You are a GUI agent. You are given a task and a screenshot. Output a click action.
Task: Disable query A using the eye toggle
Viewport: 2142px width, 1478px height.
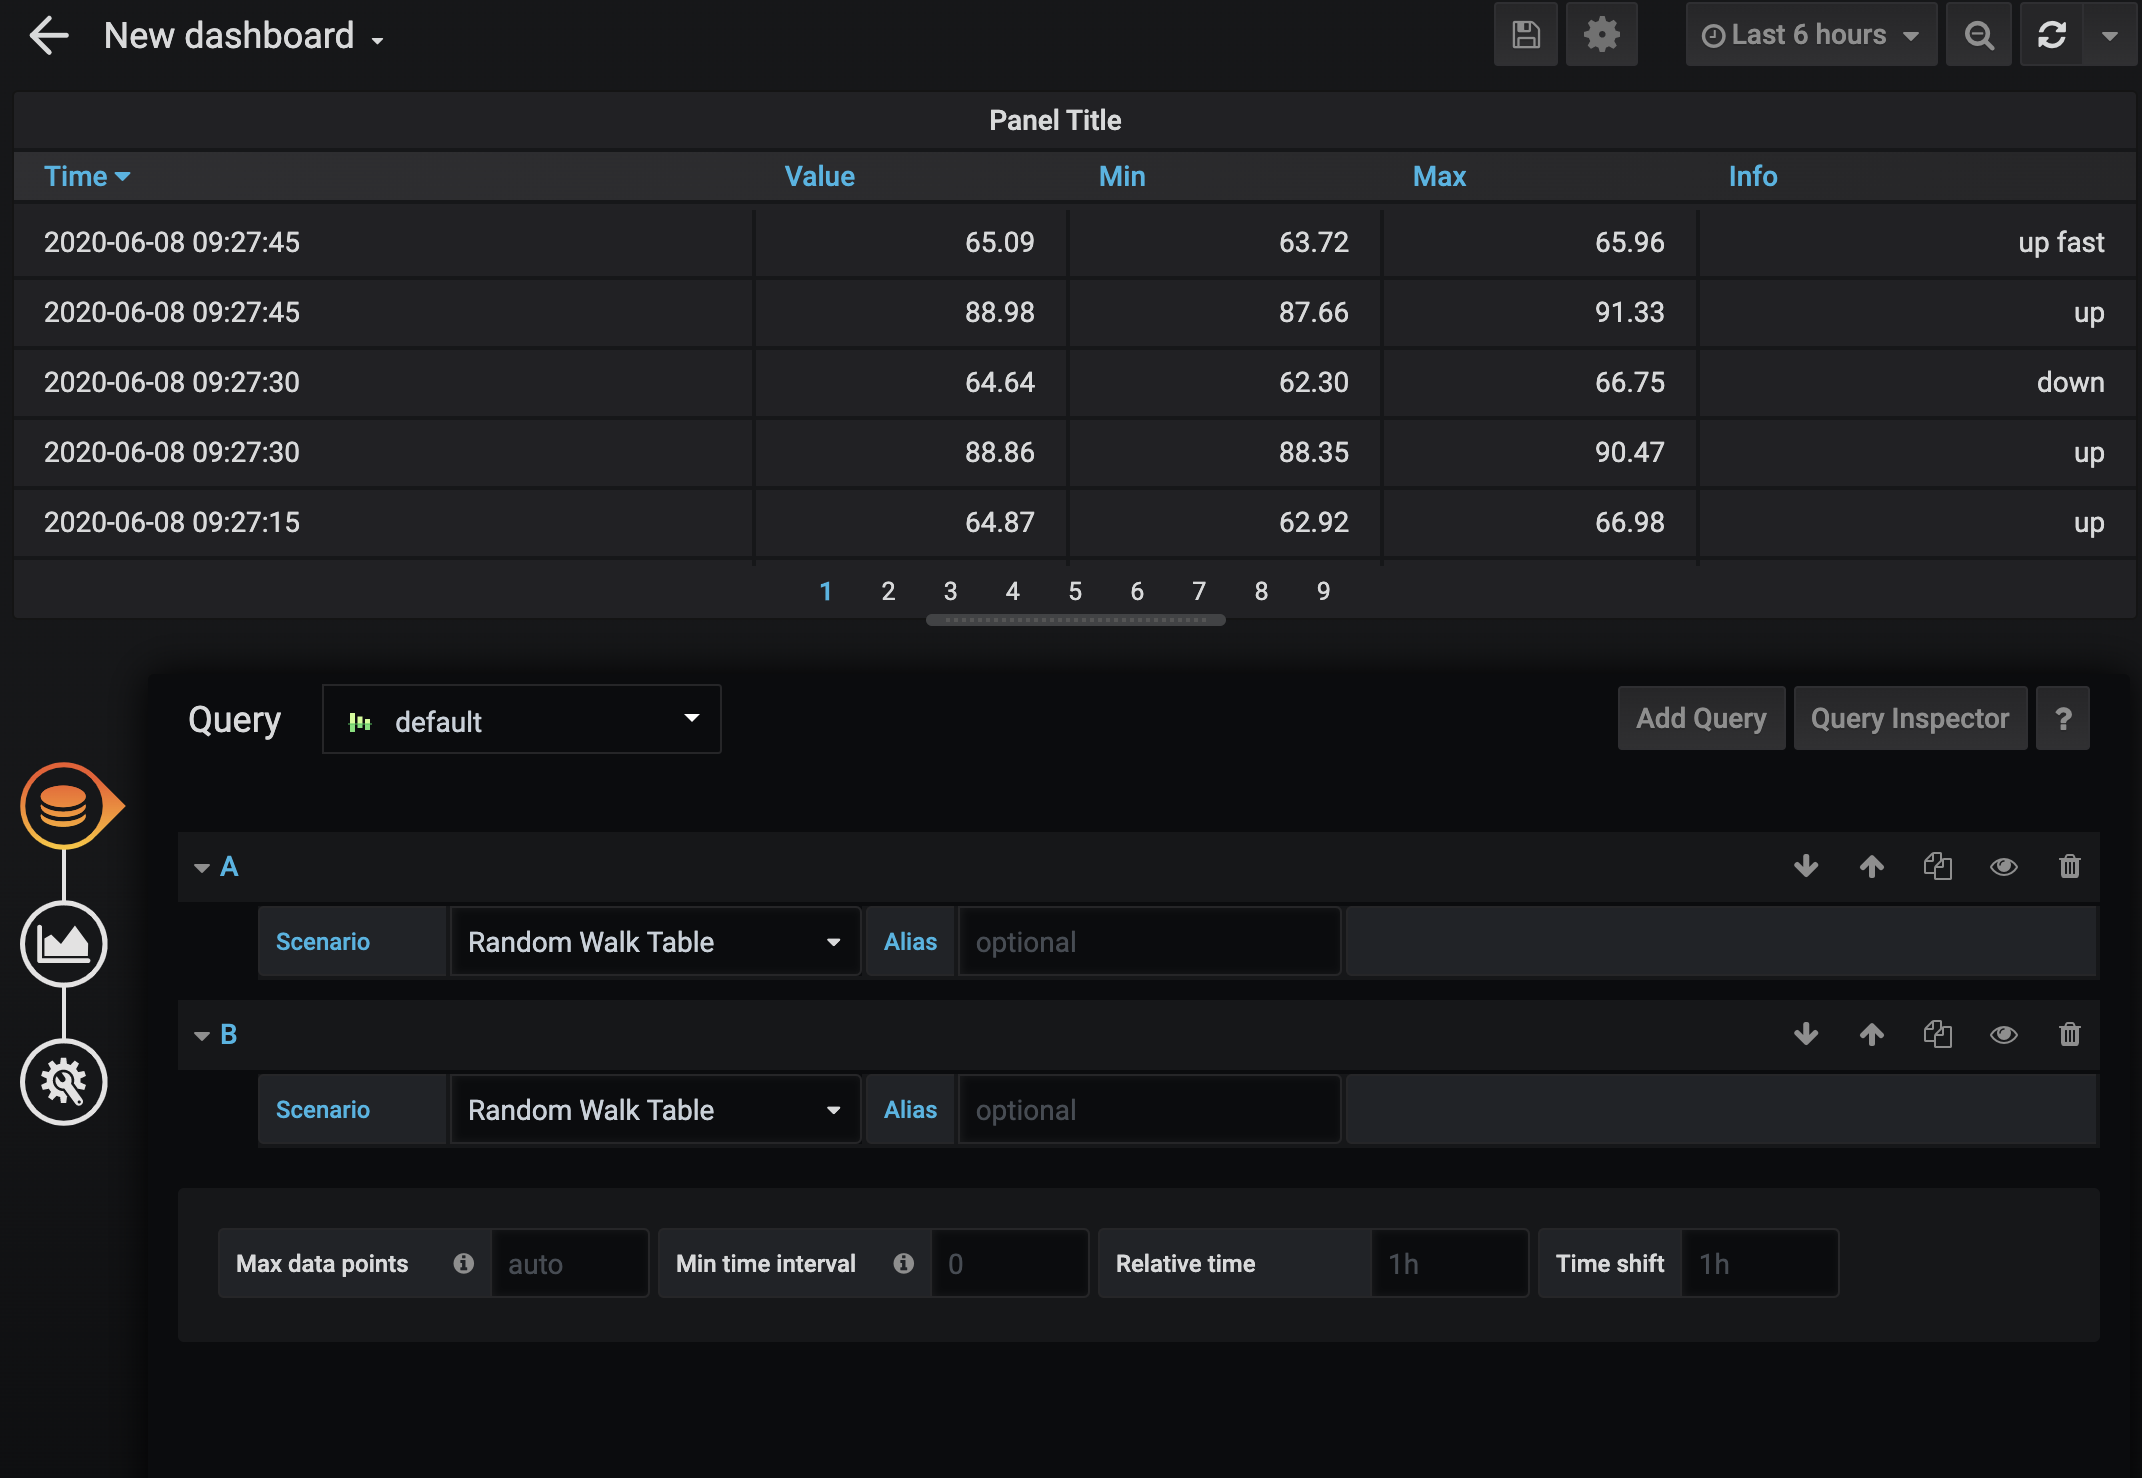tap(2004, 866)
